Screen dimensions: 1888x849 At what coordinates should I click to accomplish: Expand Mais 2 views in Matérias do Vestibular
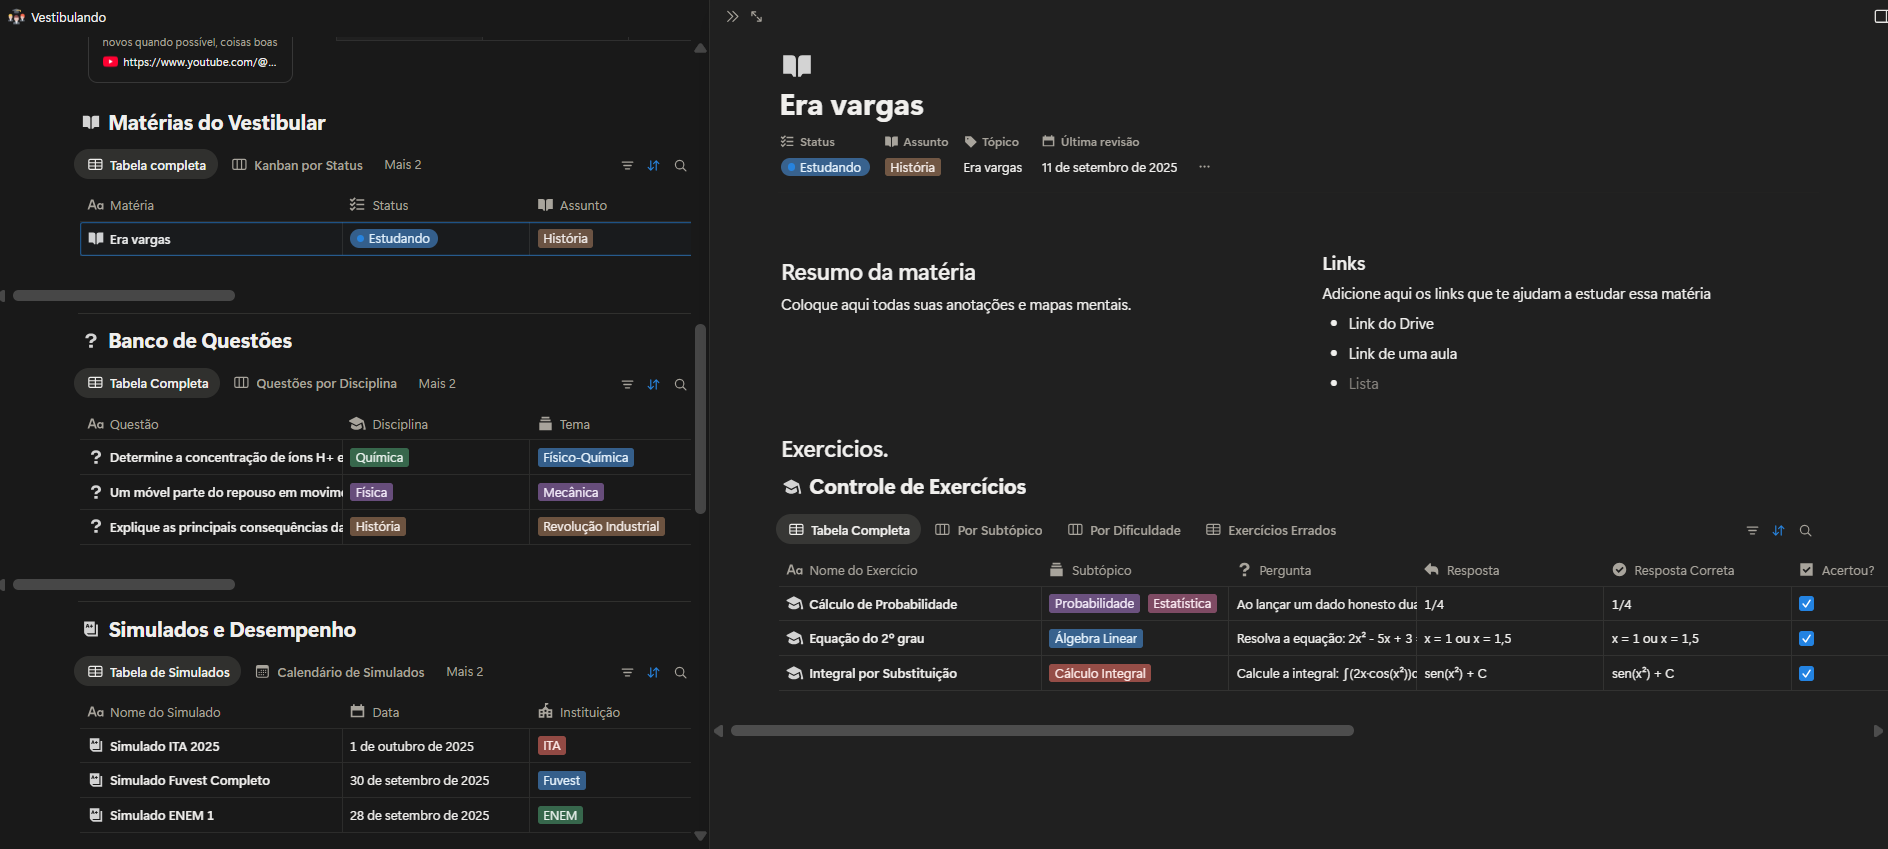tap(402, 165)
